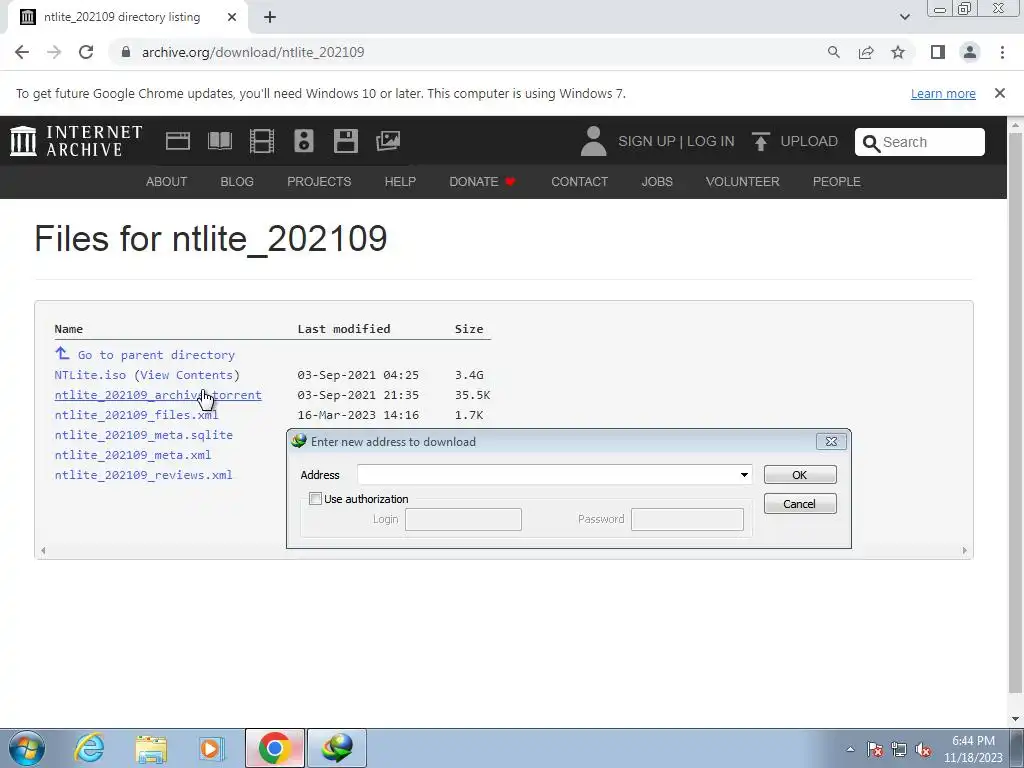Click the zoom magnifier icon in address bar
1024x768 pixels.
pos(833,52)
